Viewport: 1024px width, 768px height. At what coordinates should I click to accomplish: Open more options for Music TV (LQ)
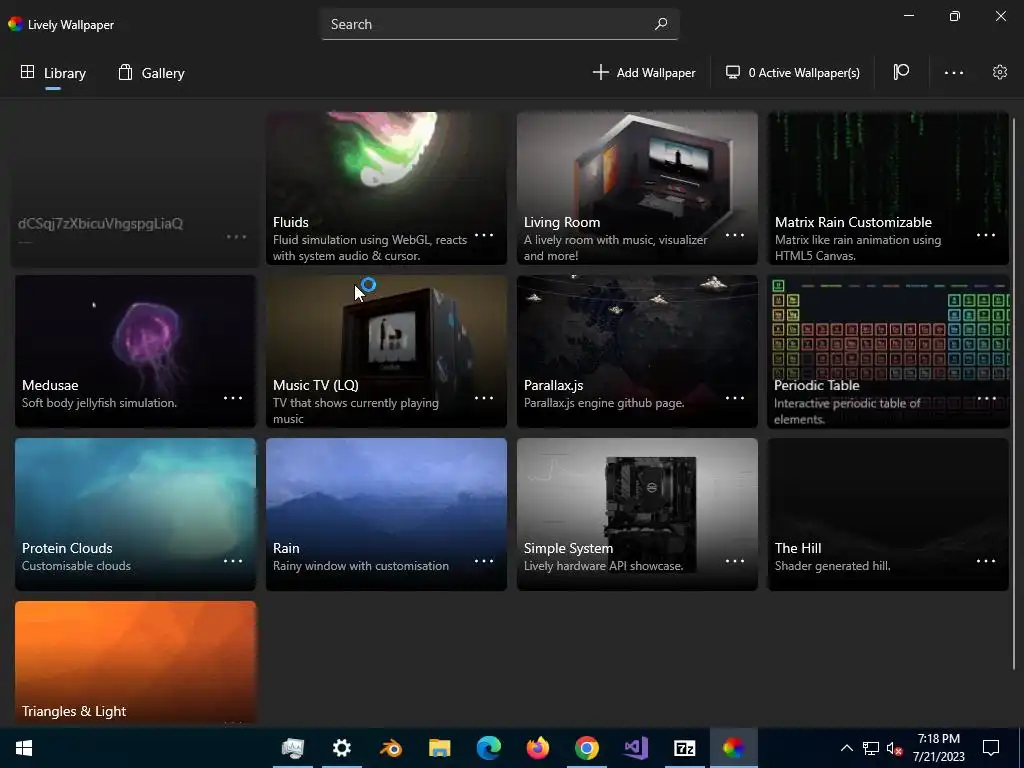pyautogui.click(x=484, y=398)
